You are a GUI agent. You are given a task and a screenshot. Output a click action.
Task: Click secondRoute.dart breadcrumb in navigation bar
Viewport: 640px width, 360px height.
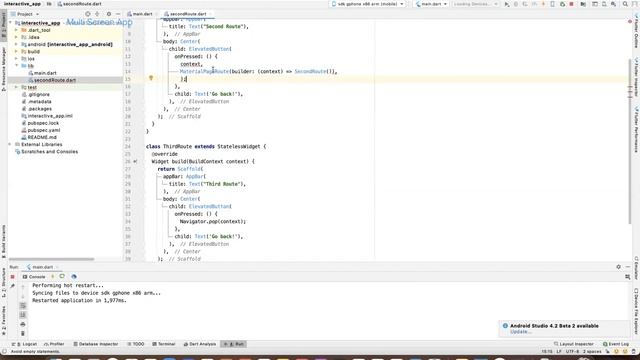point(80,4)
